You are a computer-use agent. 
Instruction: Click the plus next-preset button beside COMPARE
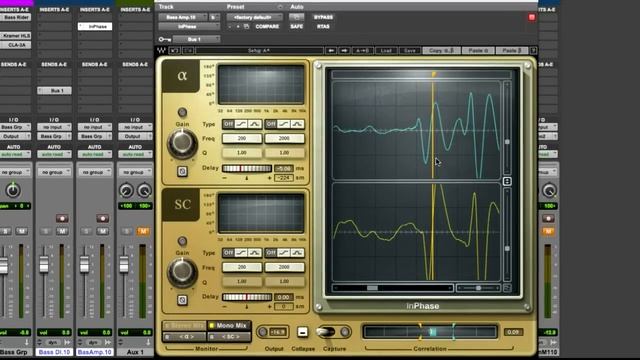[x=238, y=27]
